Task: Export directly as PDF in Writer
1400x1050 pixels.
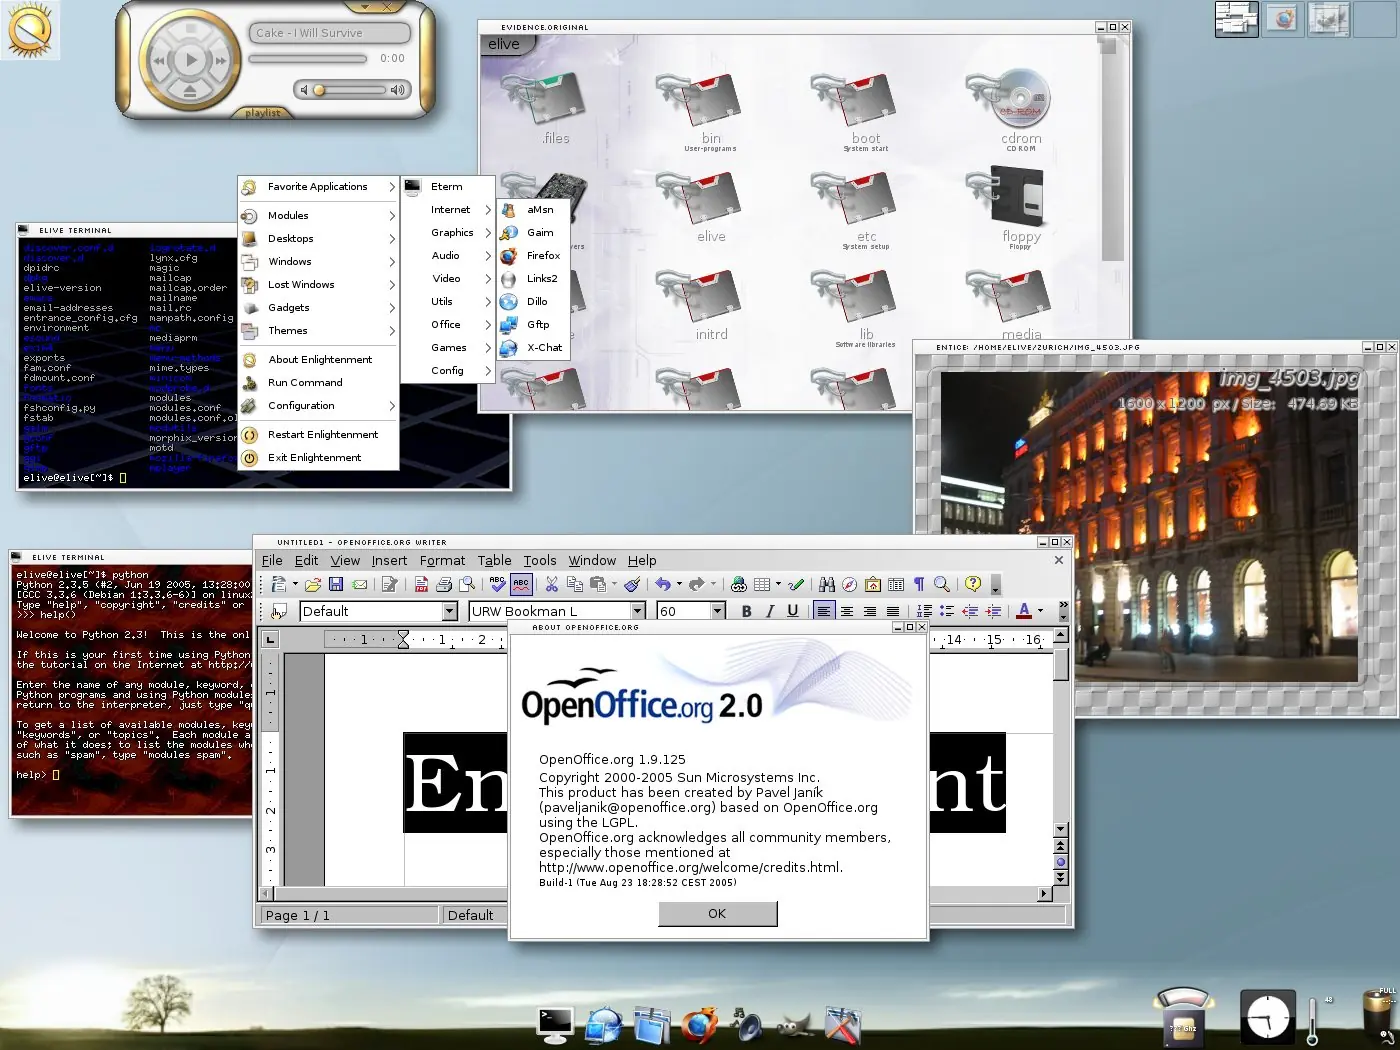Action: [x=421, y=584]
